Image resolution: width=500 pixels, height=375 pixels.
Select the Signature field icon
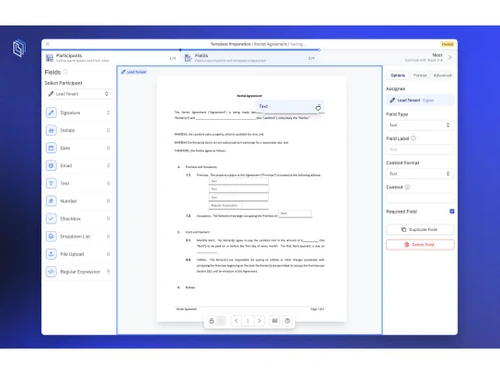point(51,113)
